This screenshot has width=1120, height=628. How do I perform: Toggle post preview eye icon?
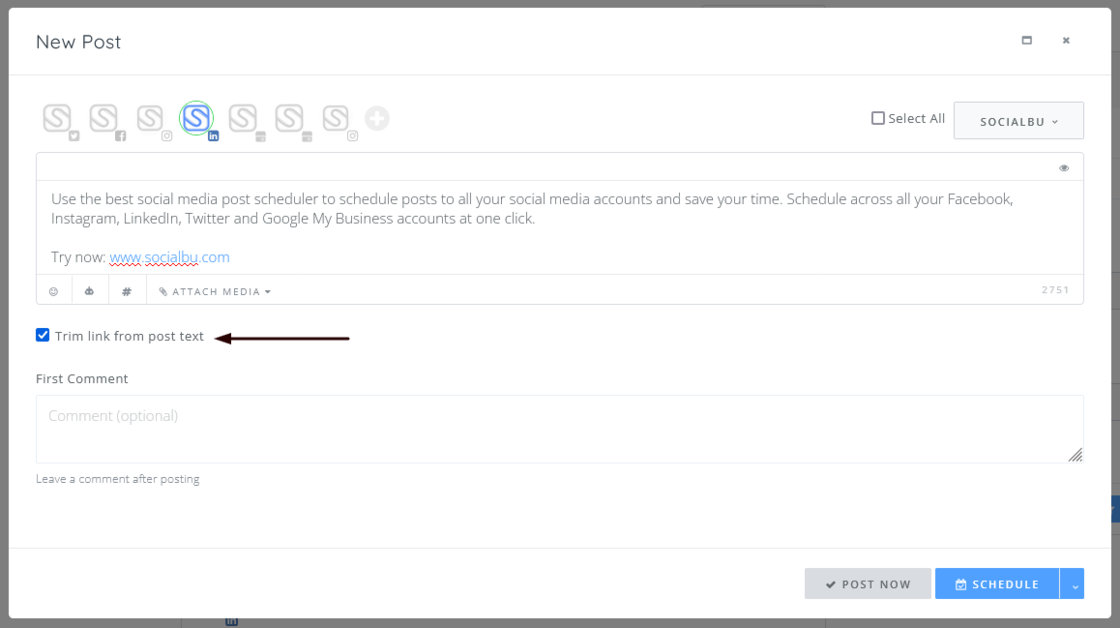tap(1064, 168)
